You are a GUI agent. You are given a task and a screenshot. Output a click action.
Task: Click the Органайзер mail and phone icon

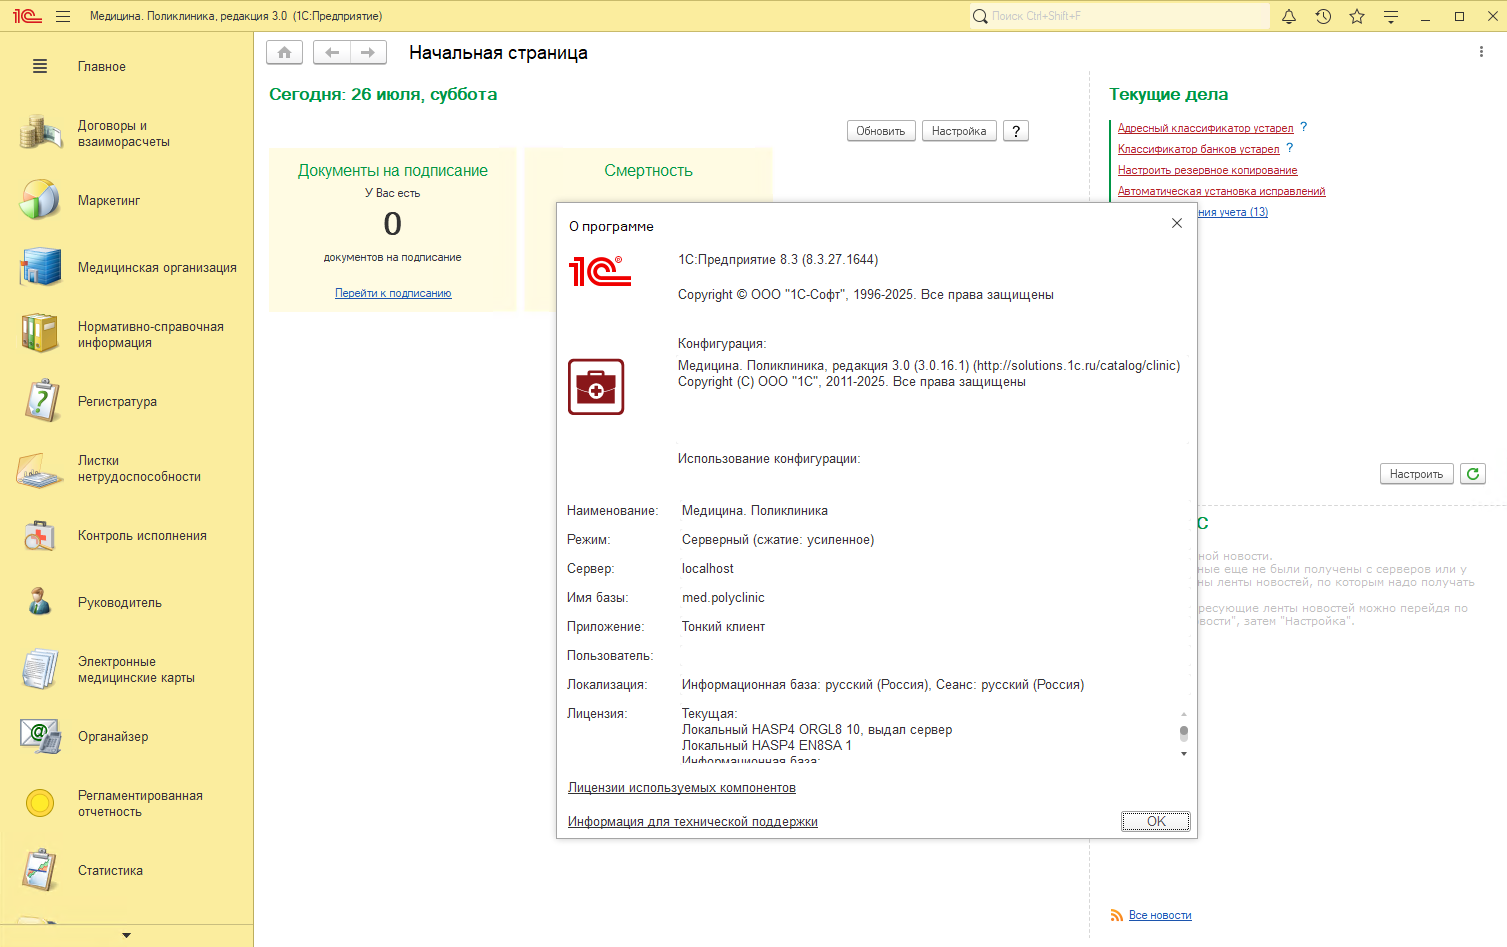40,736
